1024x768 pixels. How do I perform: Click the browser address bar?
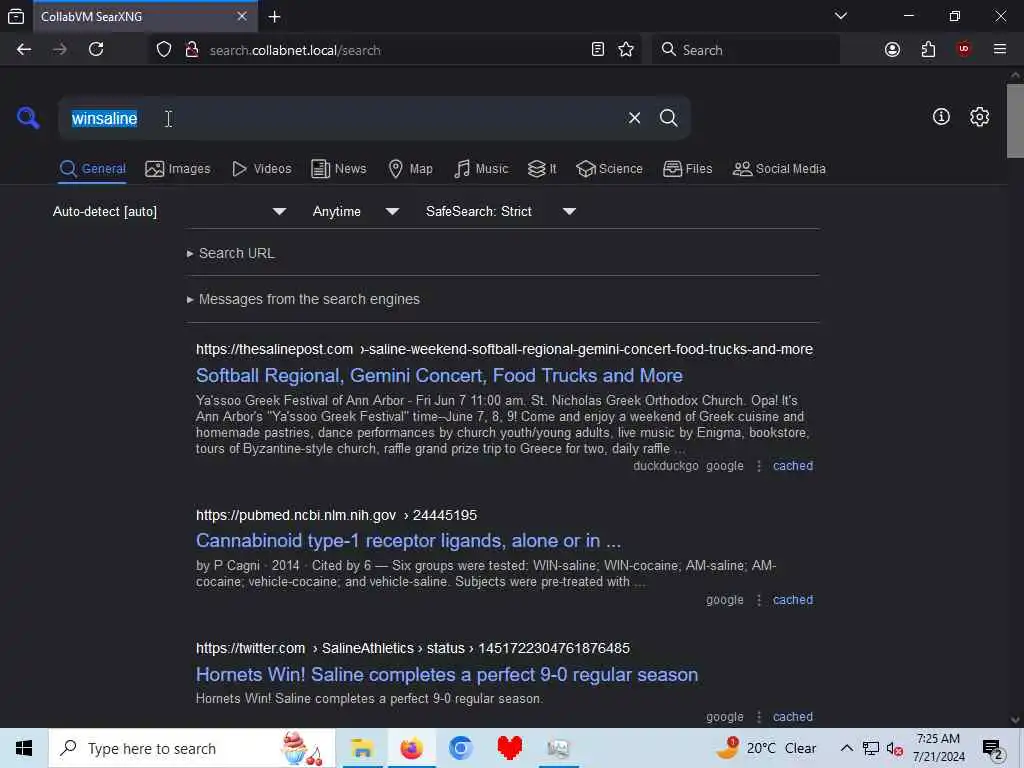[x=395, y=50]
